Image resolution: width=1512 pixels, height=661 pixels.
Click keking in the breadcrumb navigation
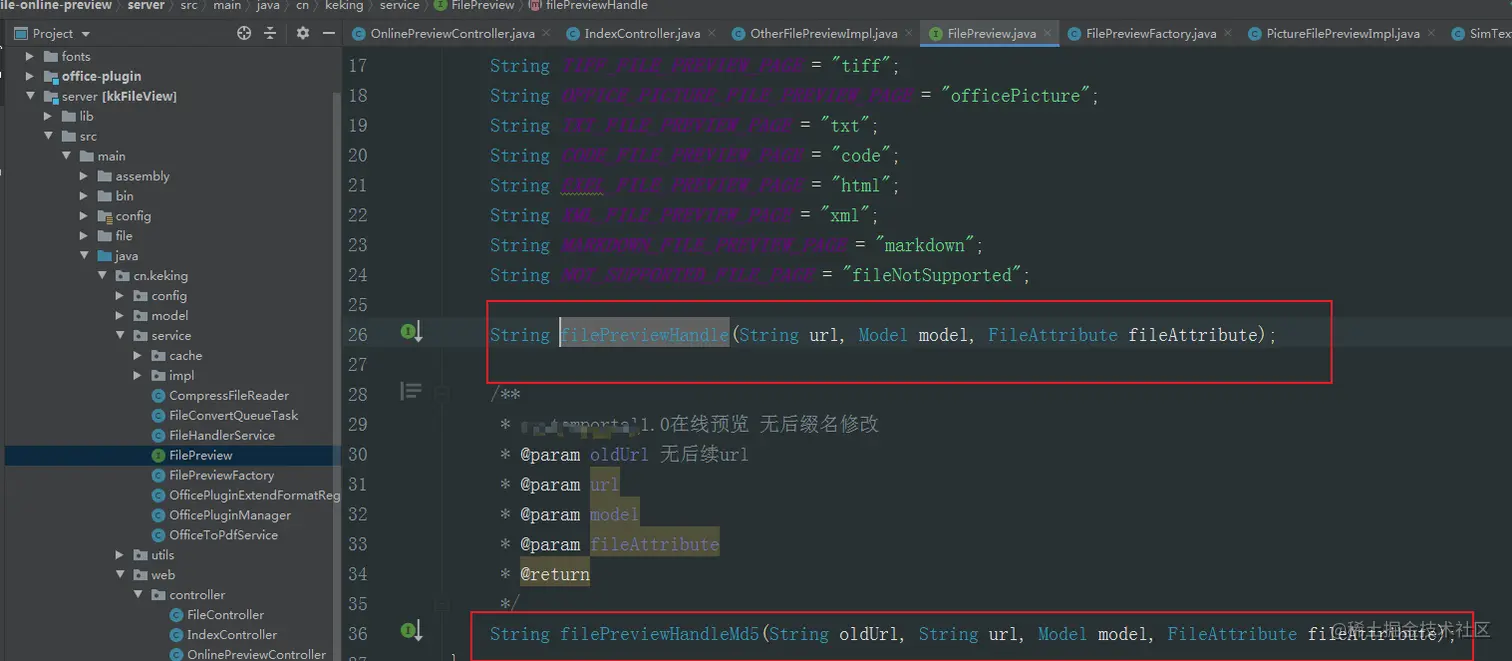[x=344, y=6]
